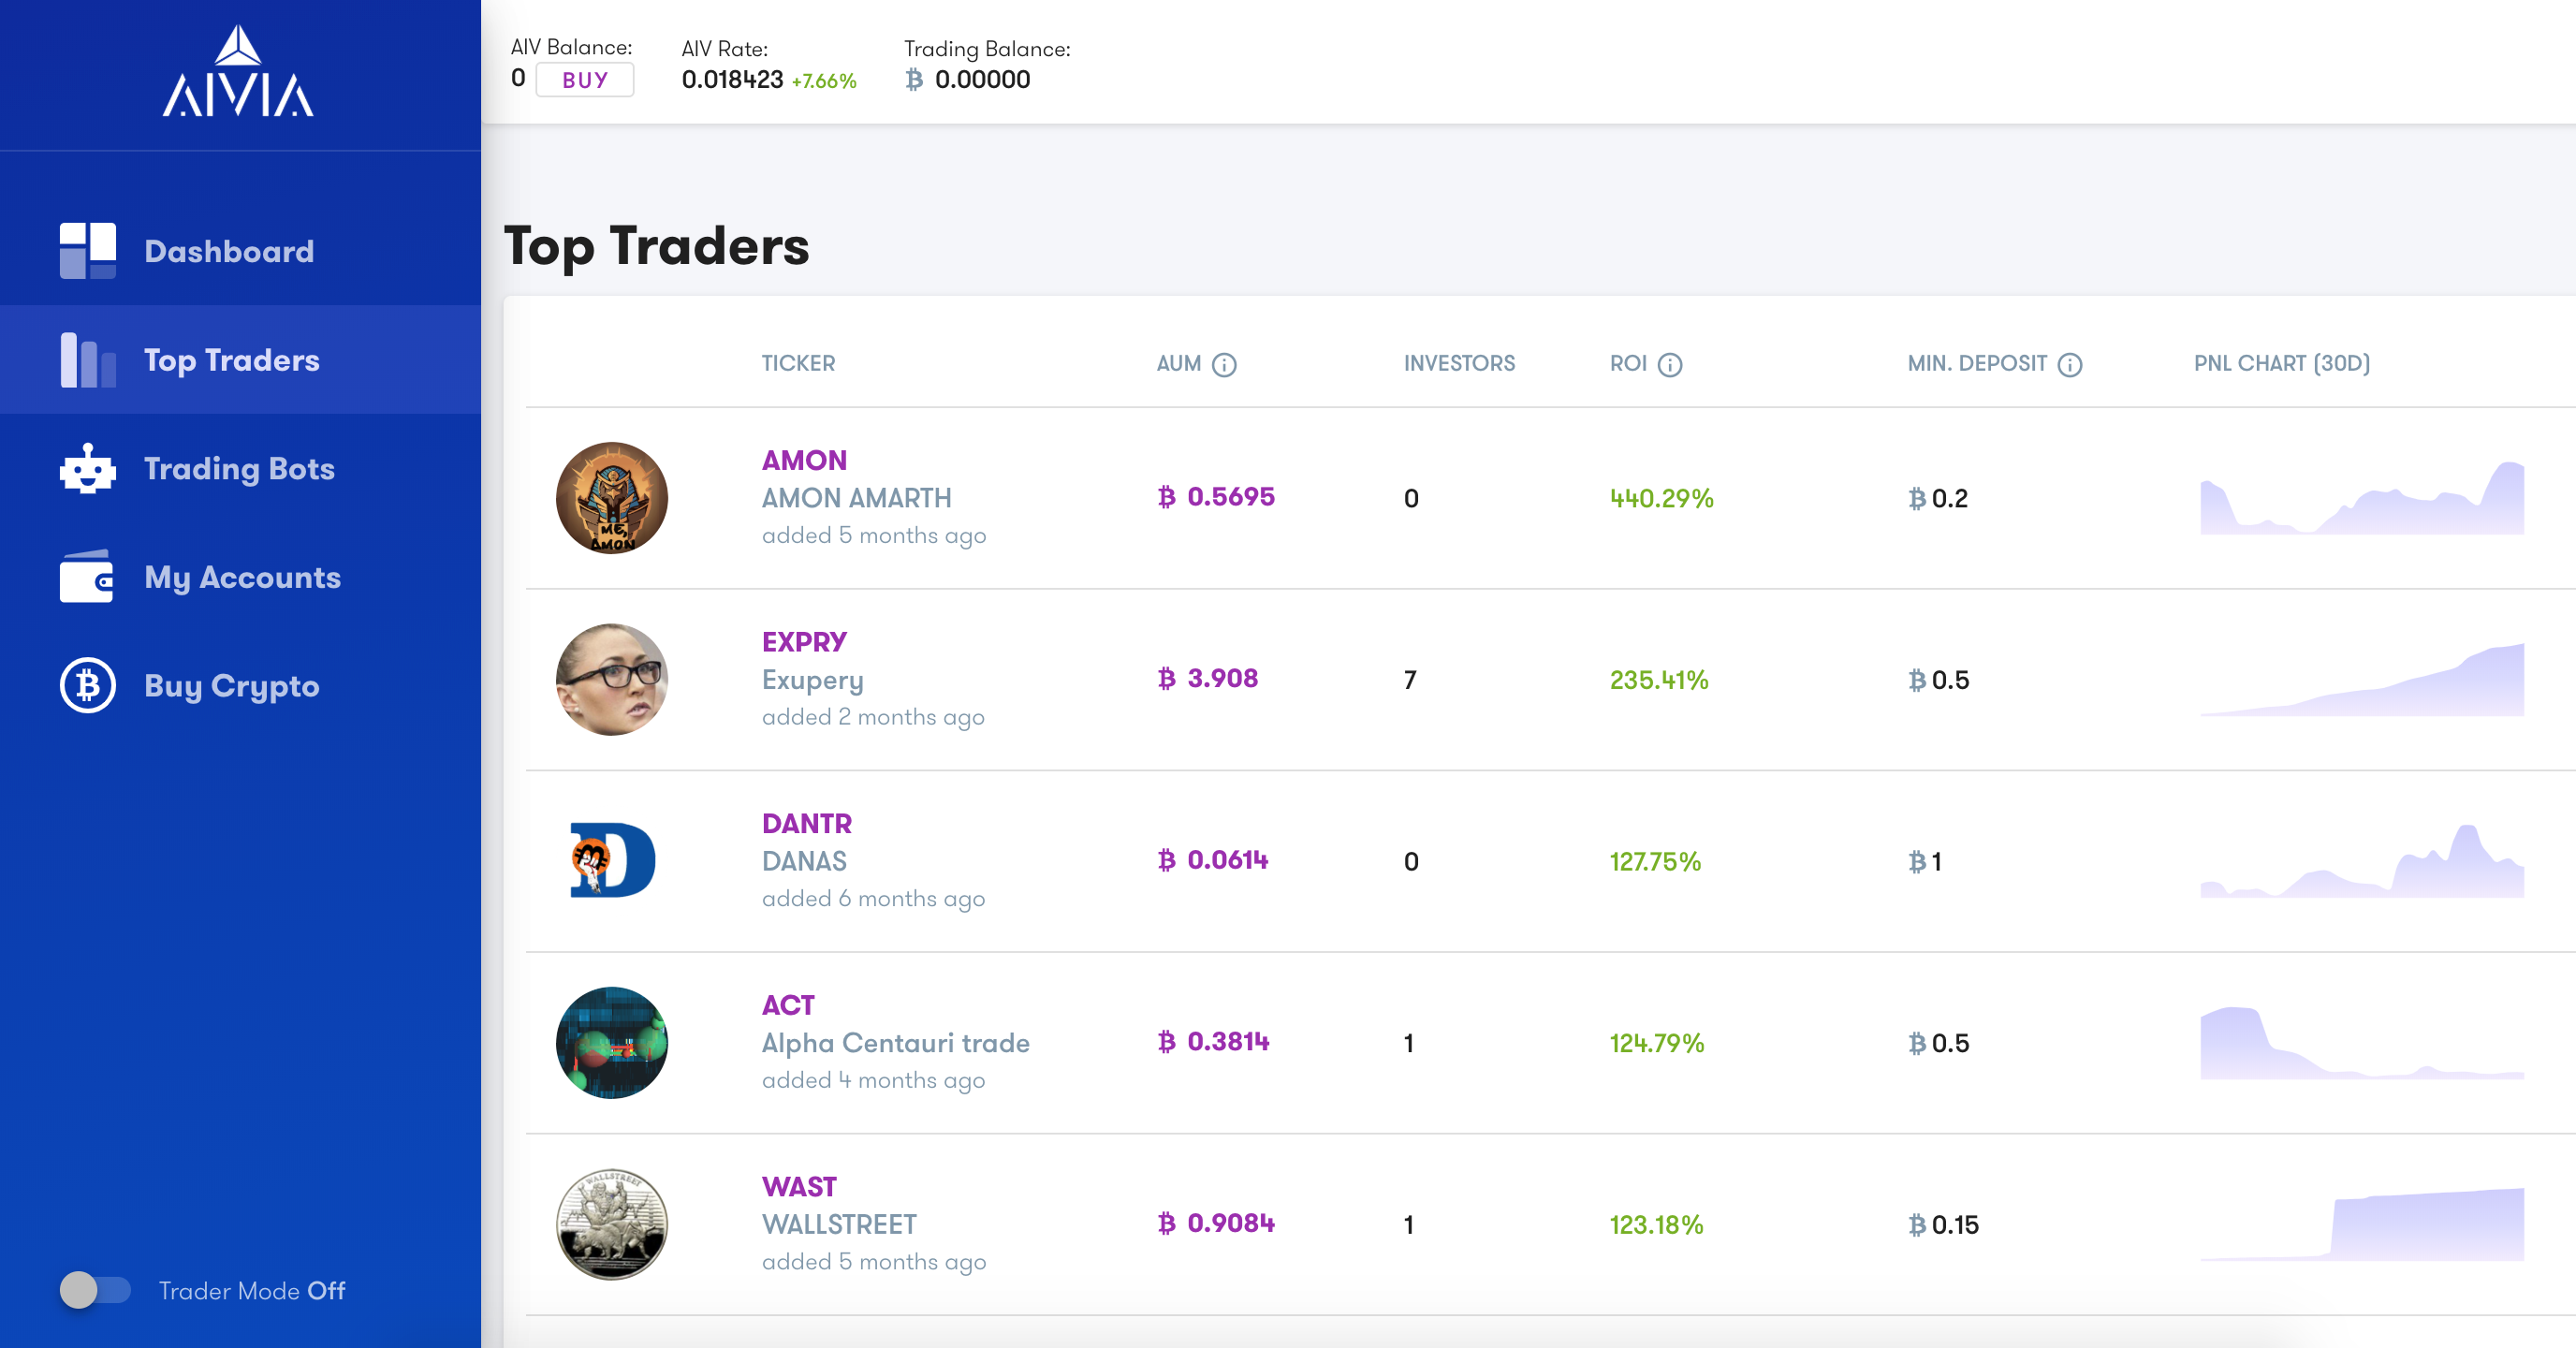Image resolution: width=2576 pixels, height=1348 pixels.
Task: Click EXPRY investors count 7
Action: tap(1410, 680)
